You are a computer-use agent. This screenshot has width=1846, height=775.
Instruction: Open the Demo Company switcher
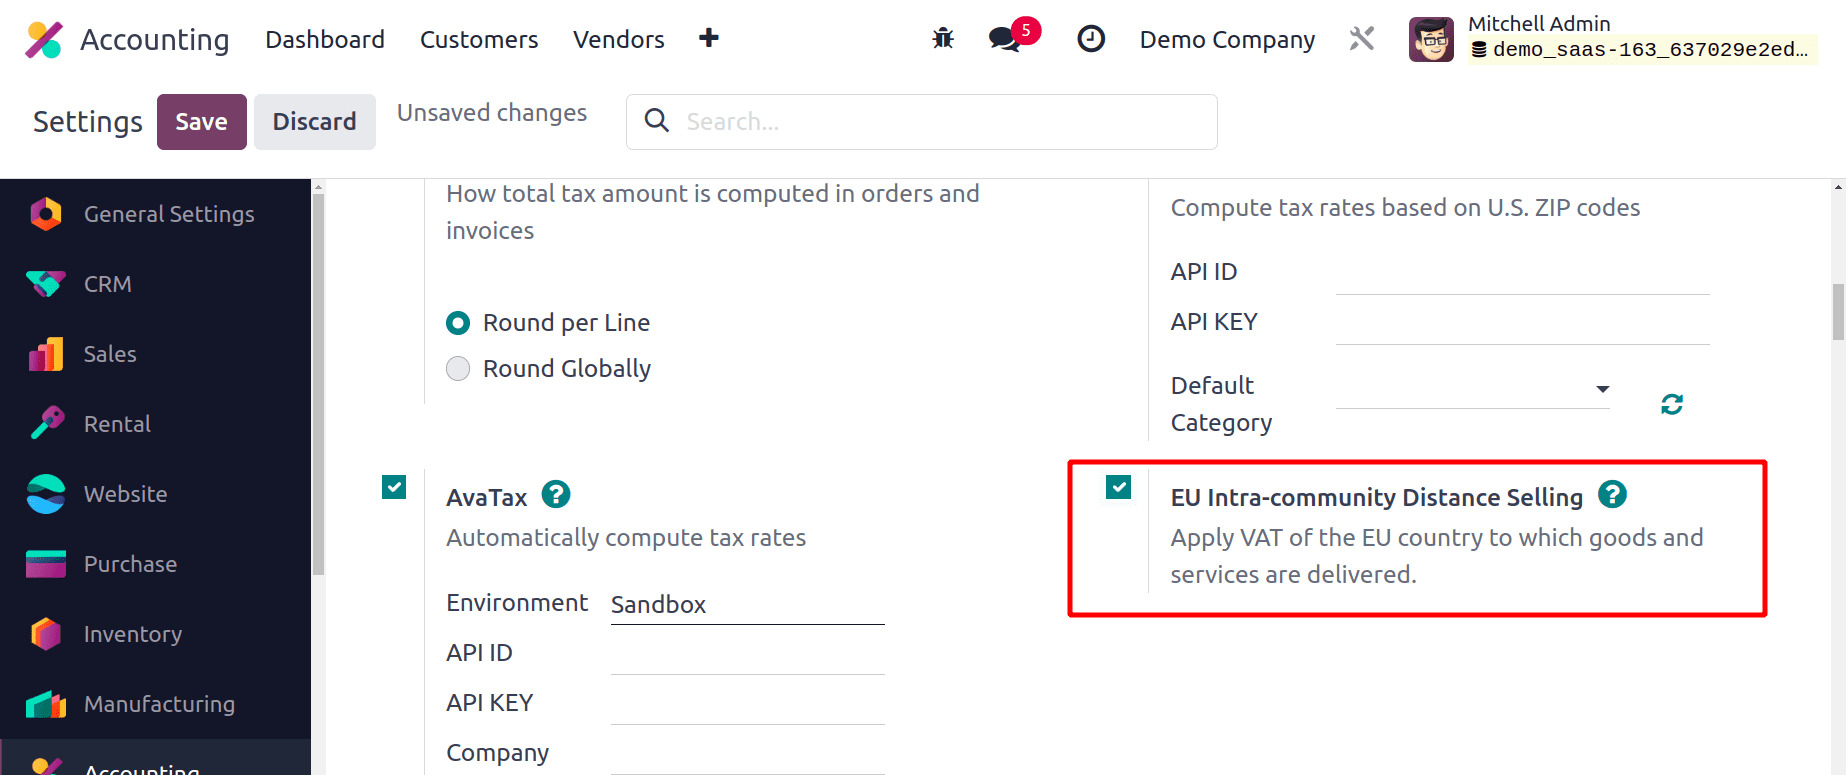click(1227, 40)
